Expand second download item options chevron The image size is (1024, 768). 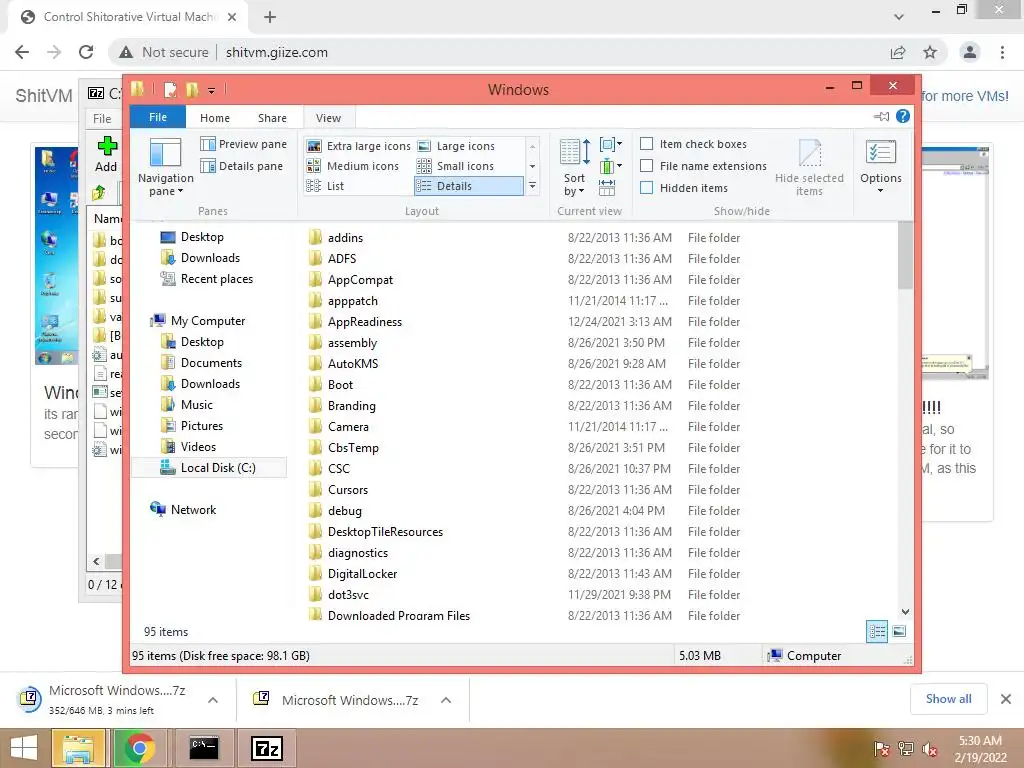pyautogui.click(x=446, y=700)
